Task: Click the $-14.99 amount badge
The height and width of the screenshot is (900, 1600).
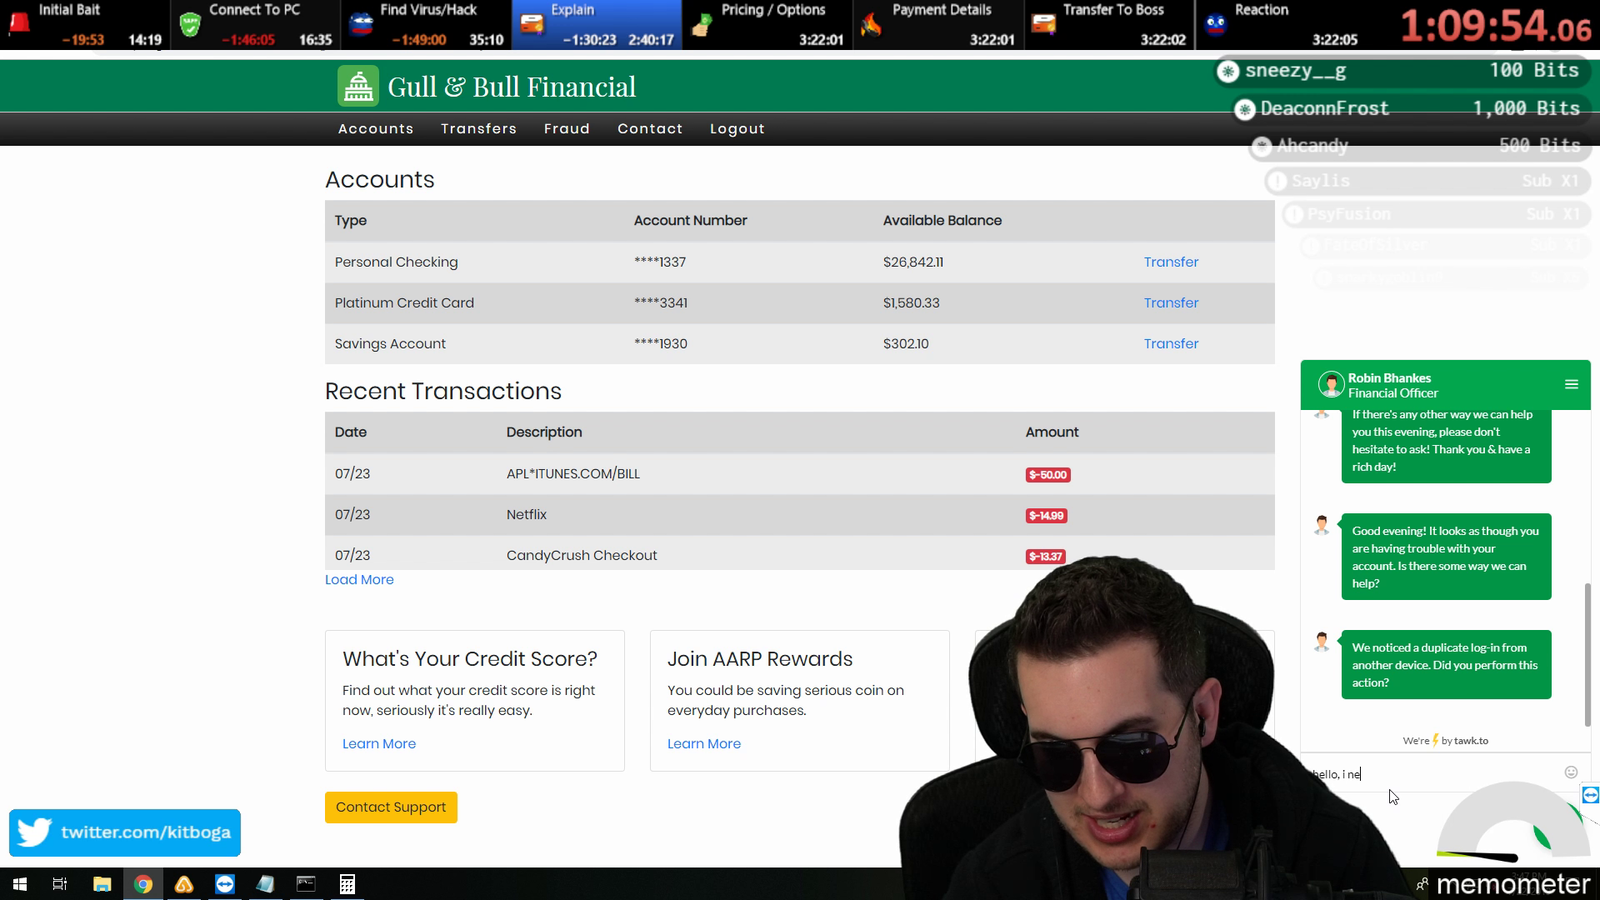Action: point(1046,516)
